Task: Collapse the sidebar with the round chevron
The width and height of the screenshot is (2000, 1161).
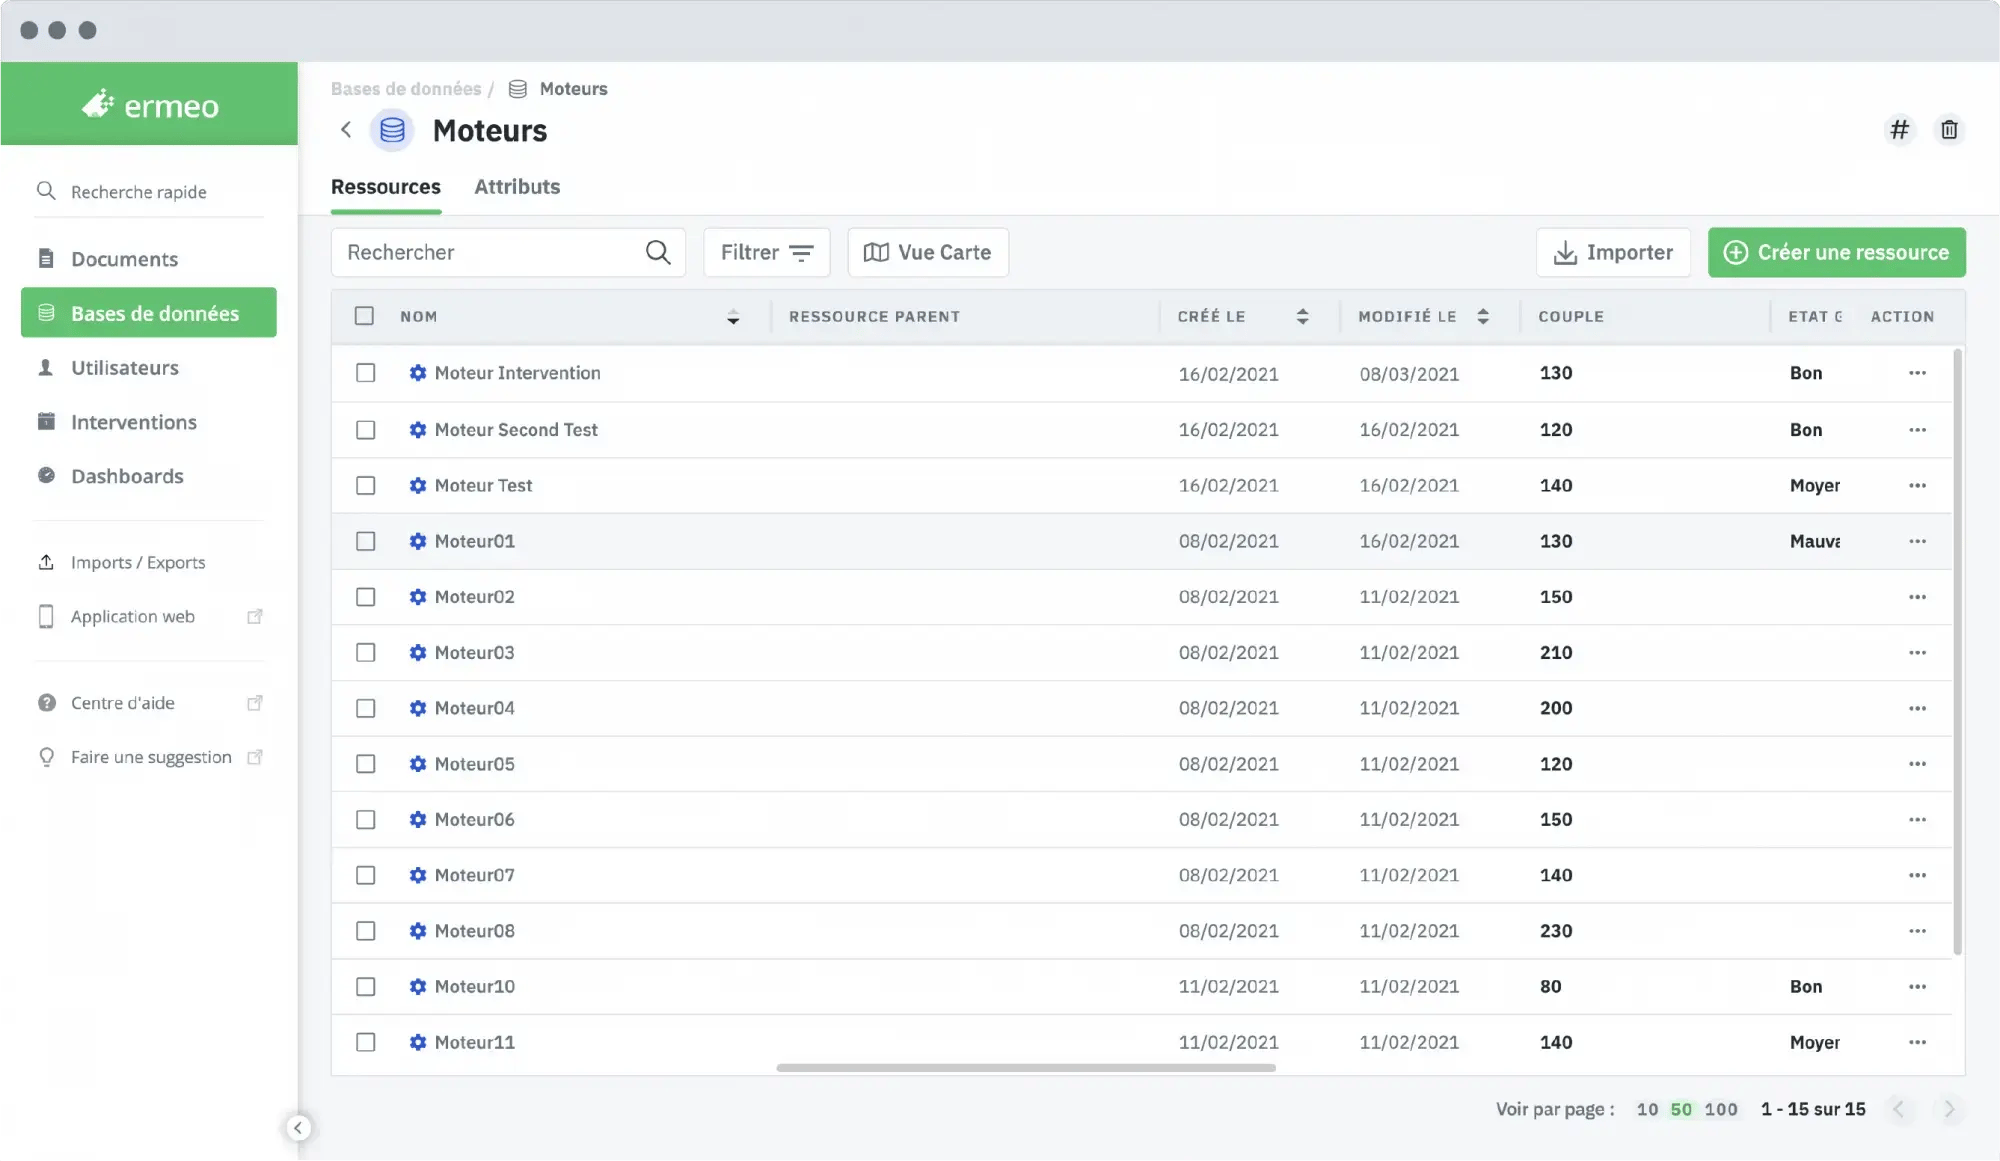Action: (298, 1128)
